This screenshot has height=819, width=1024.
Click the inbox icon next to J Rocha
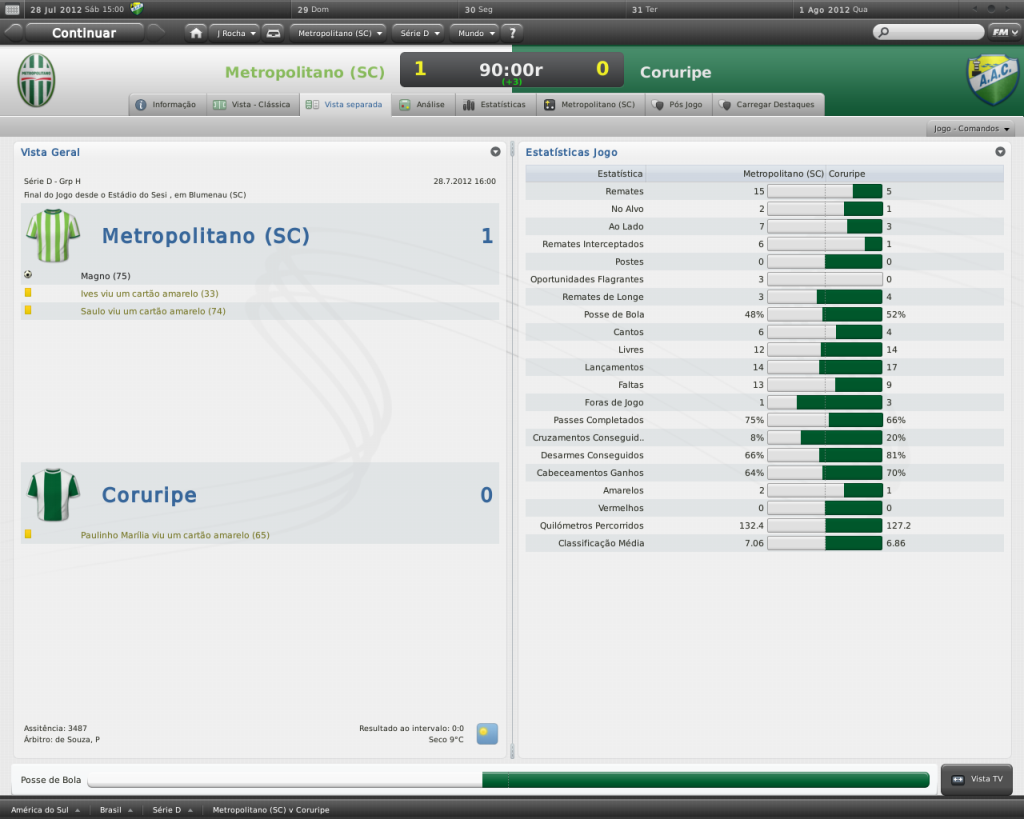coord(273,33)
